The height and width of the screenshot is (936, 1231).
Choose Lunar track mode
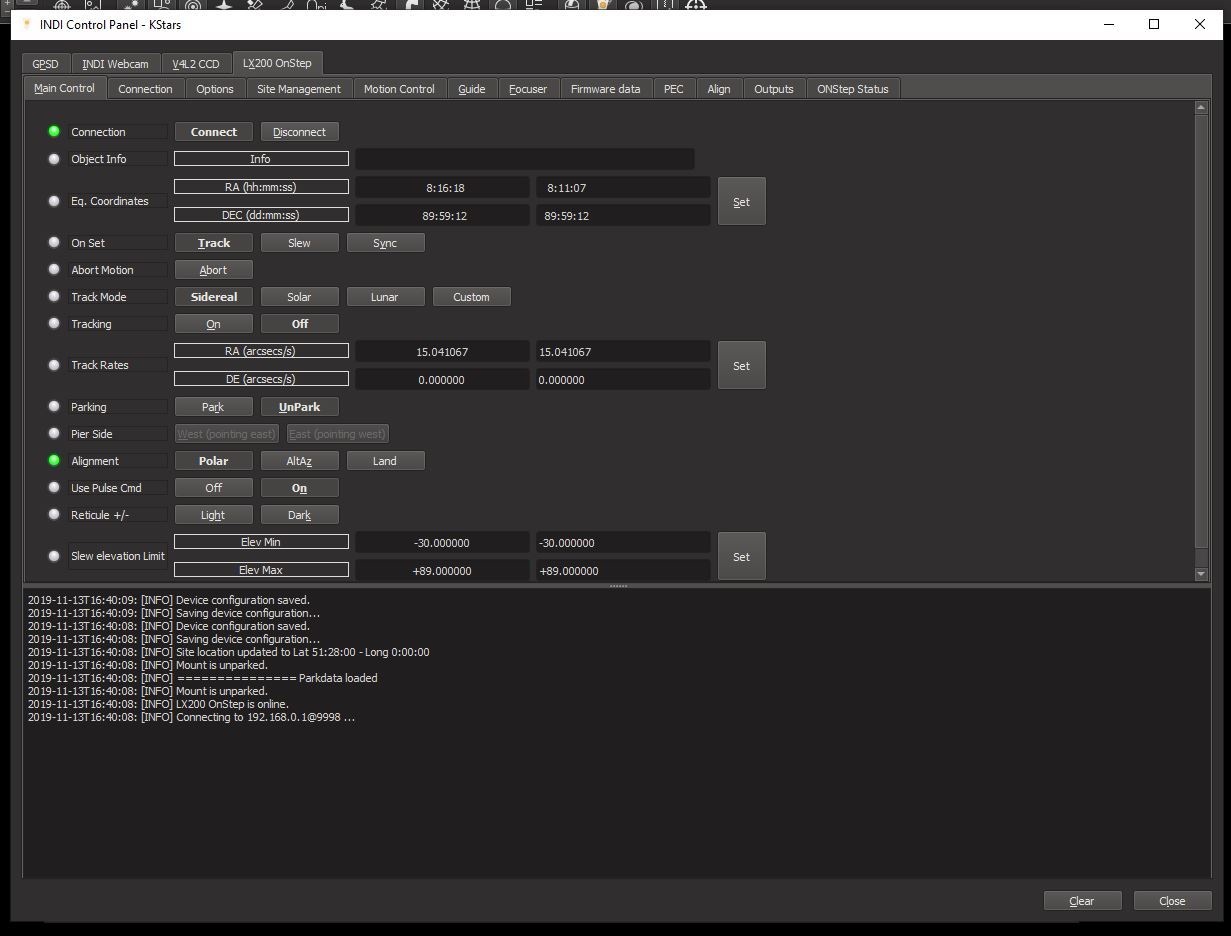(385, 297)
